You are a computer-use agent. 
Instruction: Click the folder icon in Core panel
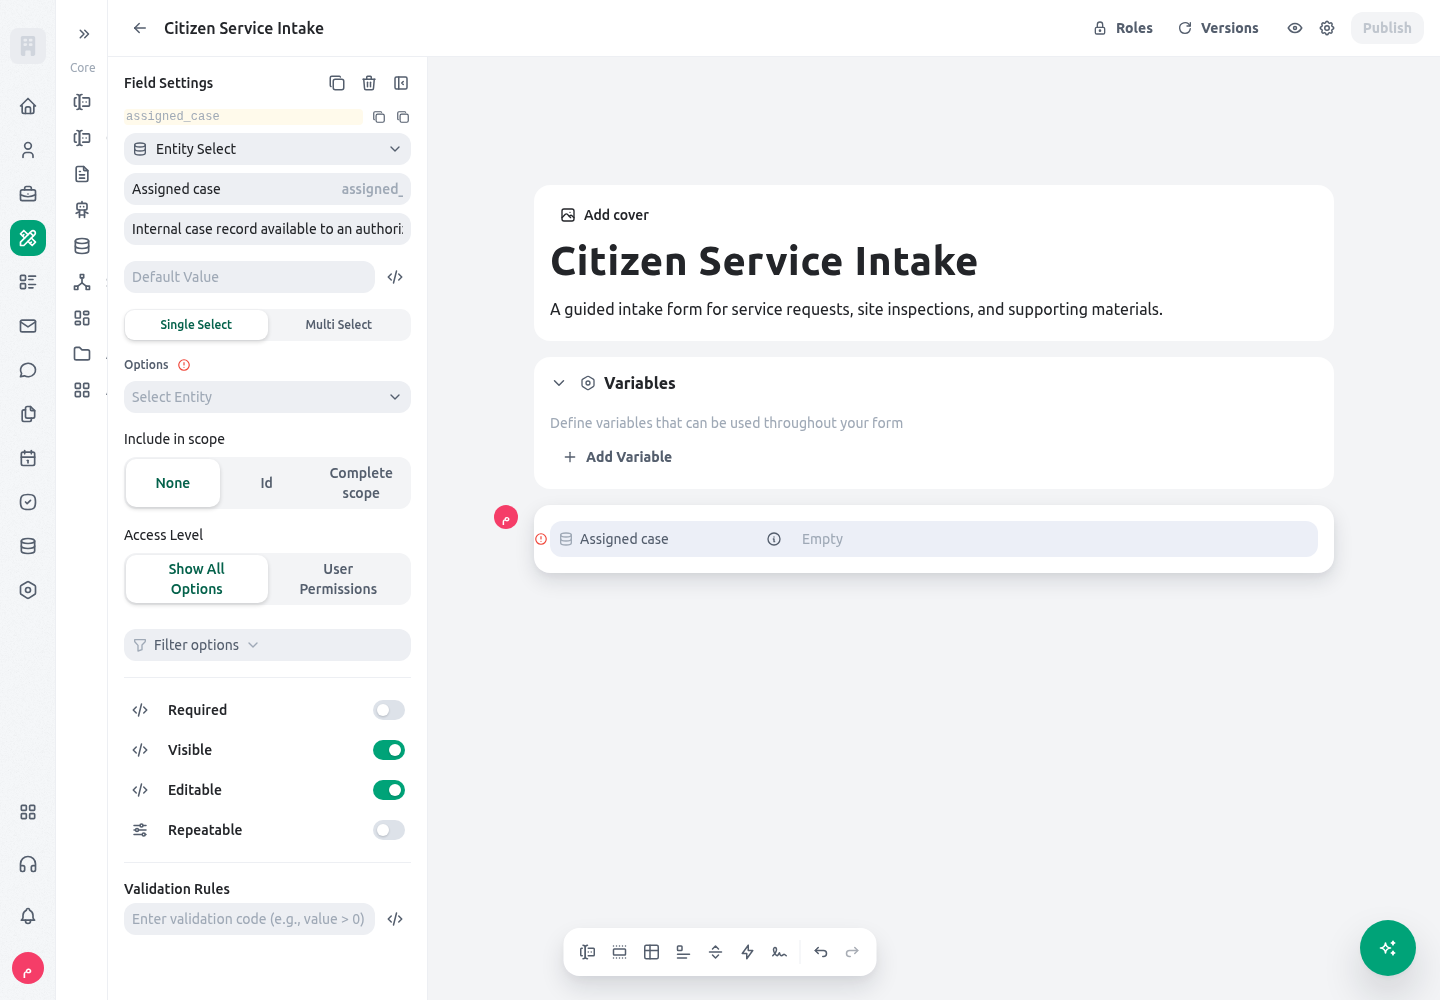[82, 354]
